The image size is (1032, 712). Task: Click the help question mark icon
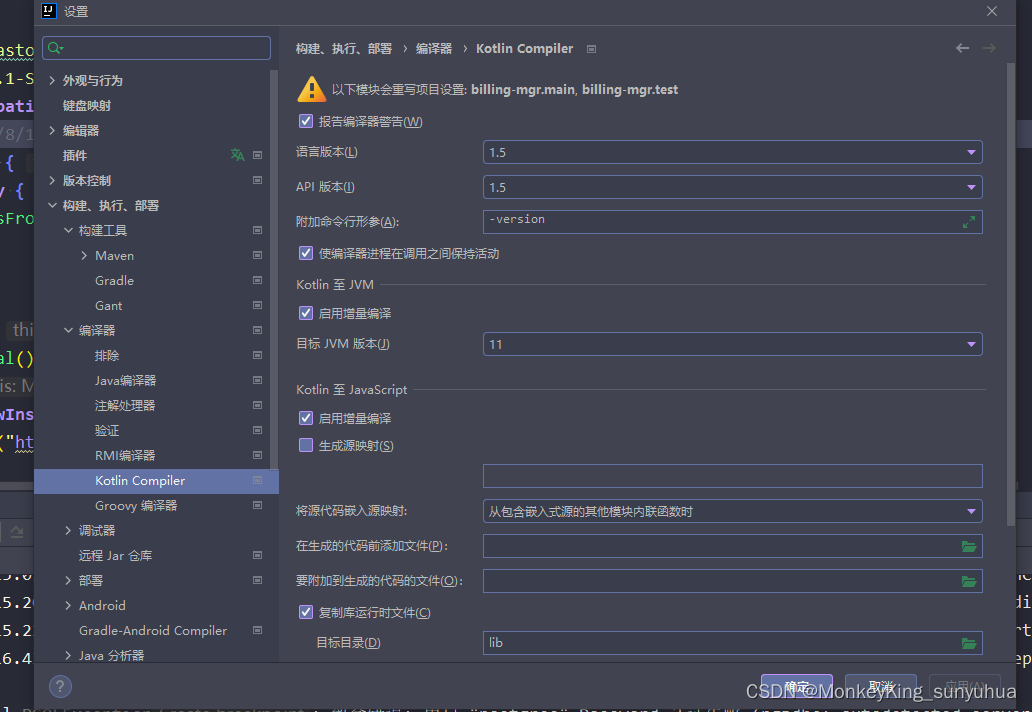[59, 687]
